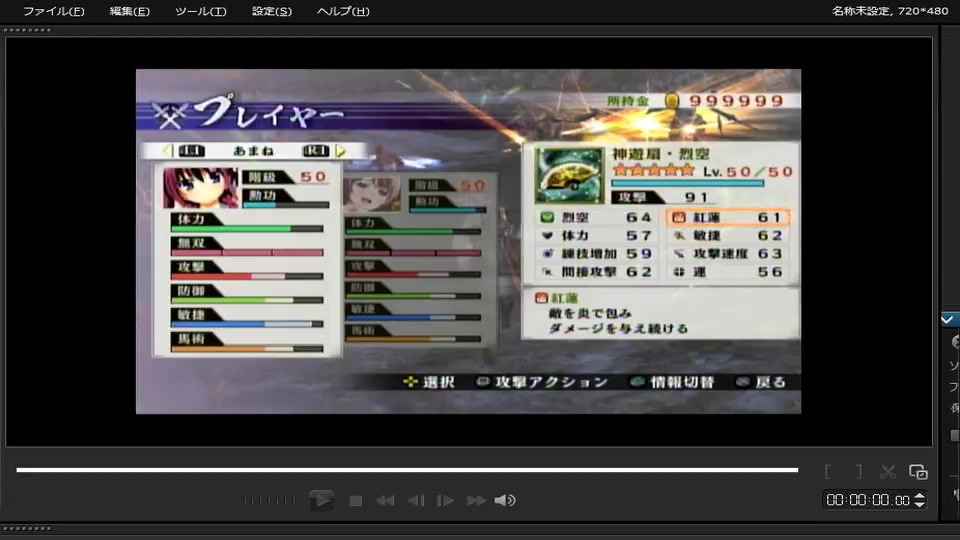
Task: Open the ヘルプ(H) menu
Action: coord(343,11)
